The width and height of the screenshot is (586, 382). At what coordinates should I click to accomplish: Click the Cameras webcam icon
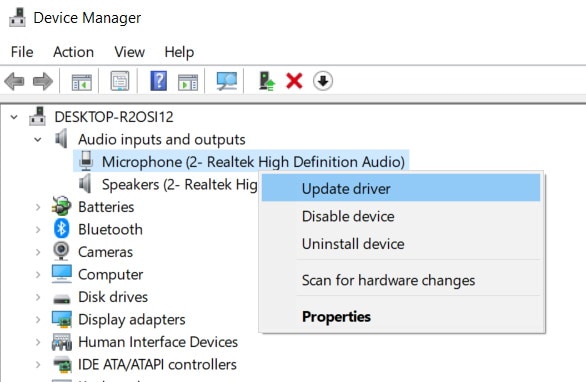point(61,251)
